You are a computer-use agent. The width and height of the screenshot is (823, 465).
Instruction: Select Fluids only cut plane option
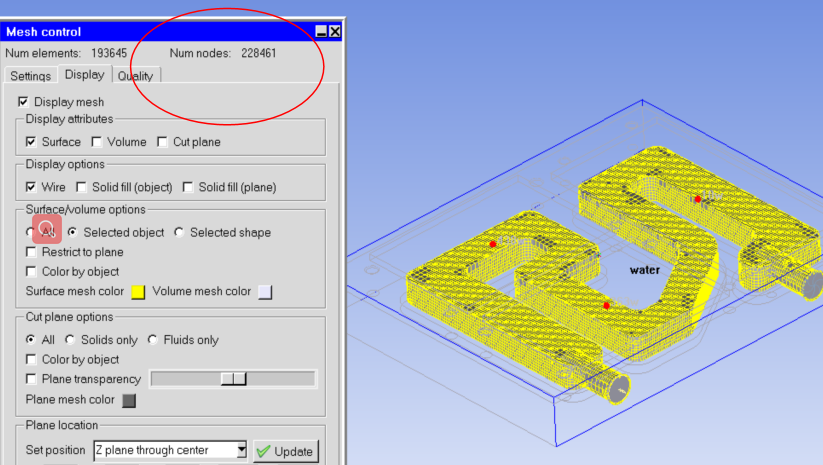click(x=152, y=340)
